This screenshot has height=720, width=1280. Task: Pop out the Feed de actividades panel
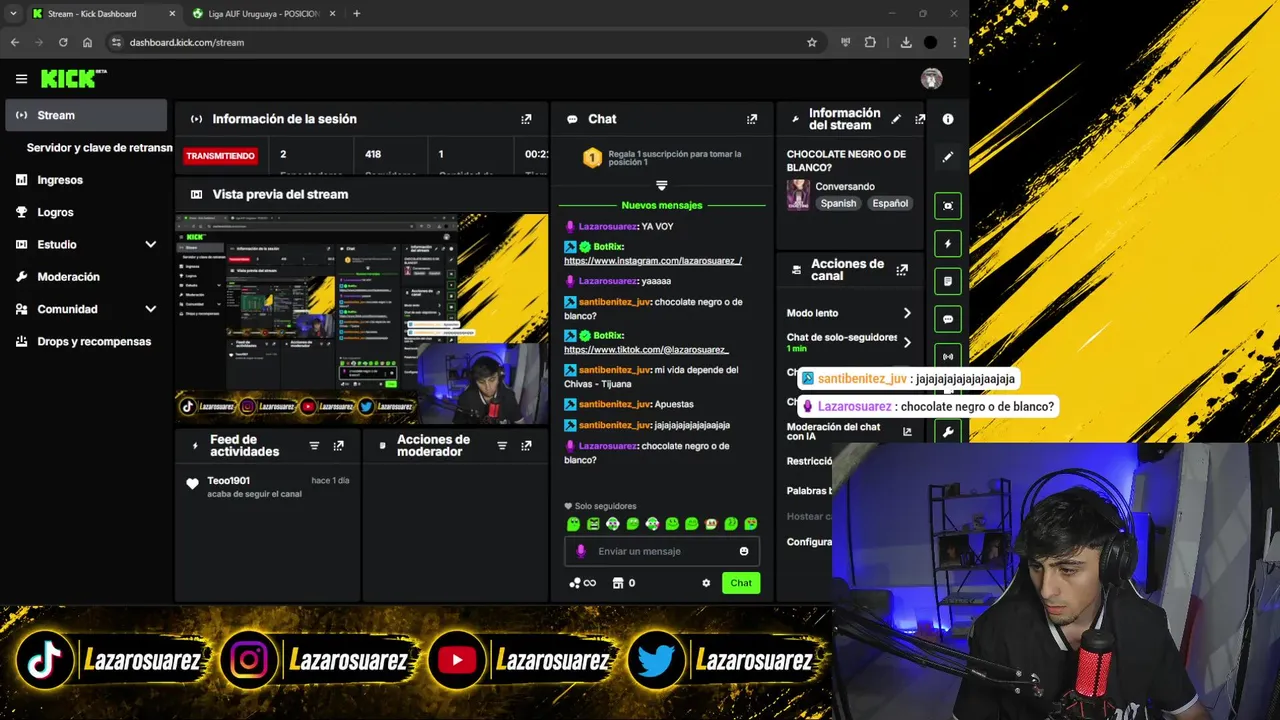338,446
